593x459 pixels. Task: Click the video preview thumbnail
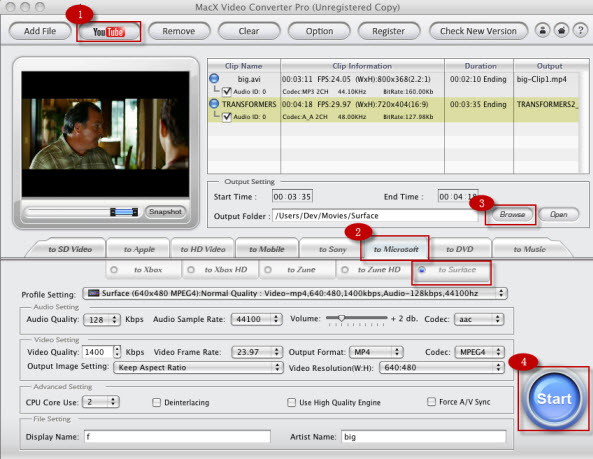(x=105, y=134)
